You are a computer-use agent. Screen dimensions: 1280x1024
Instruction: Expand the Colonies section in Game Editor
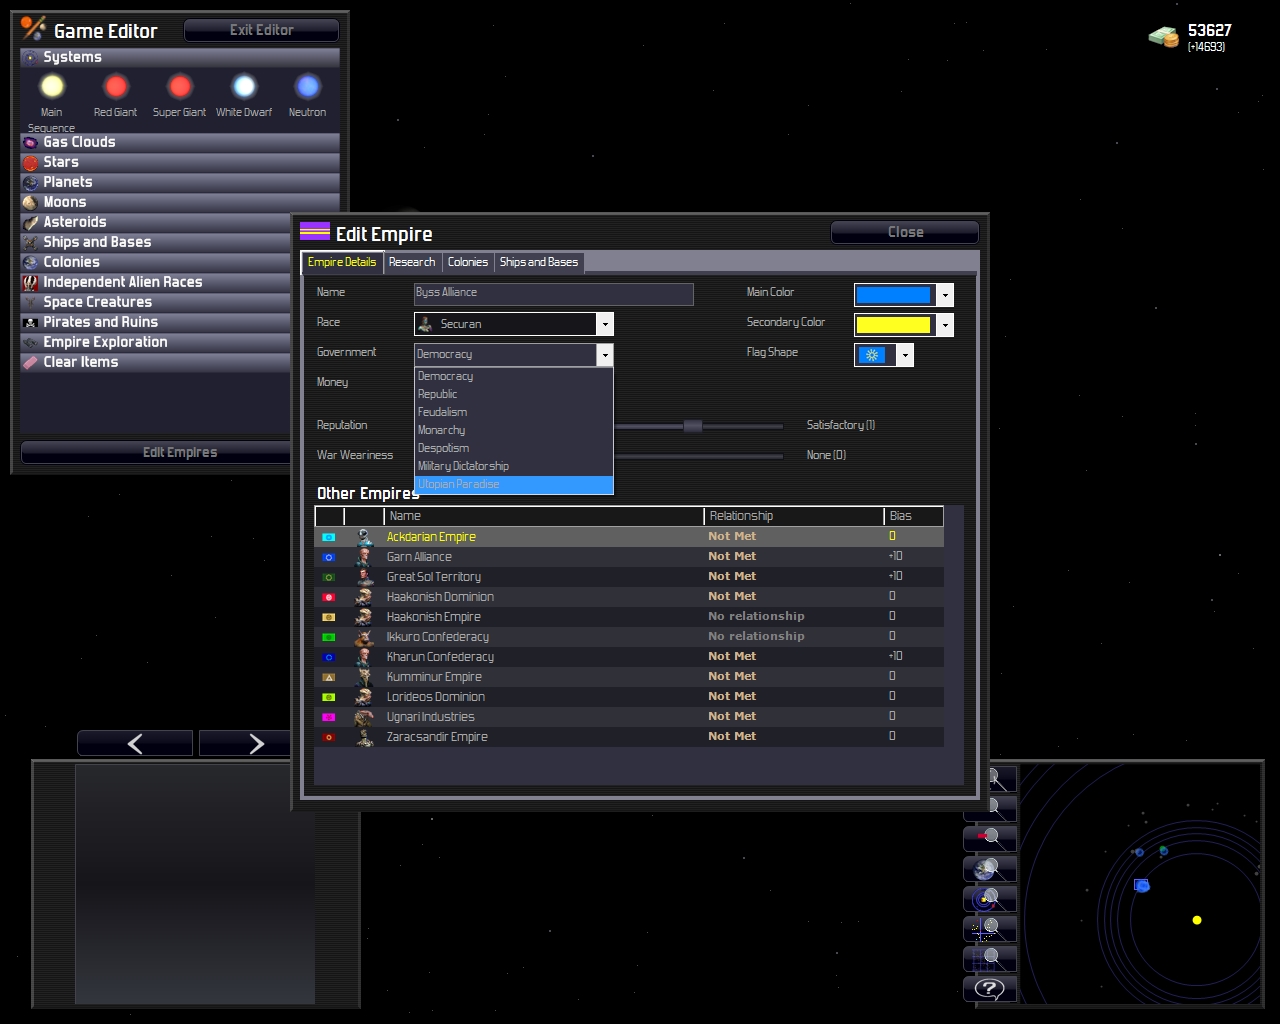(155, 262)
